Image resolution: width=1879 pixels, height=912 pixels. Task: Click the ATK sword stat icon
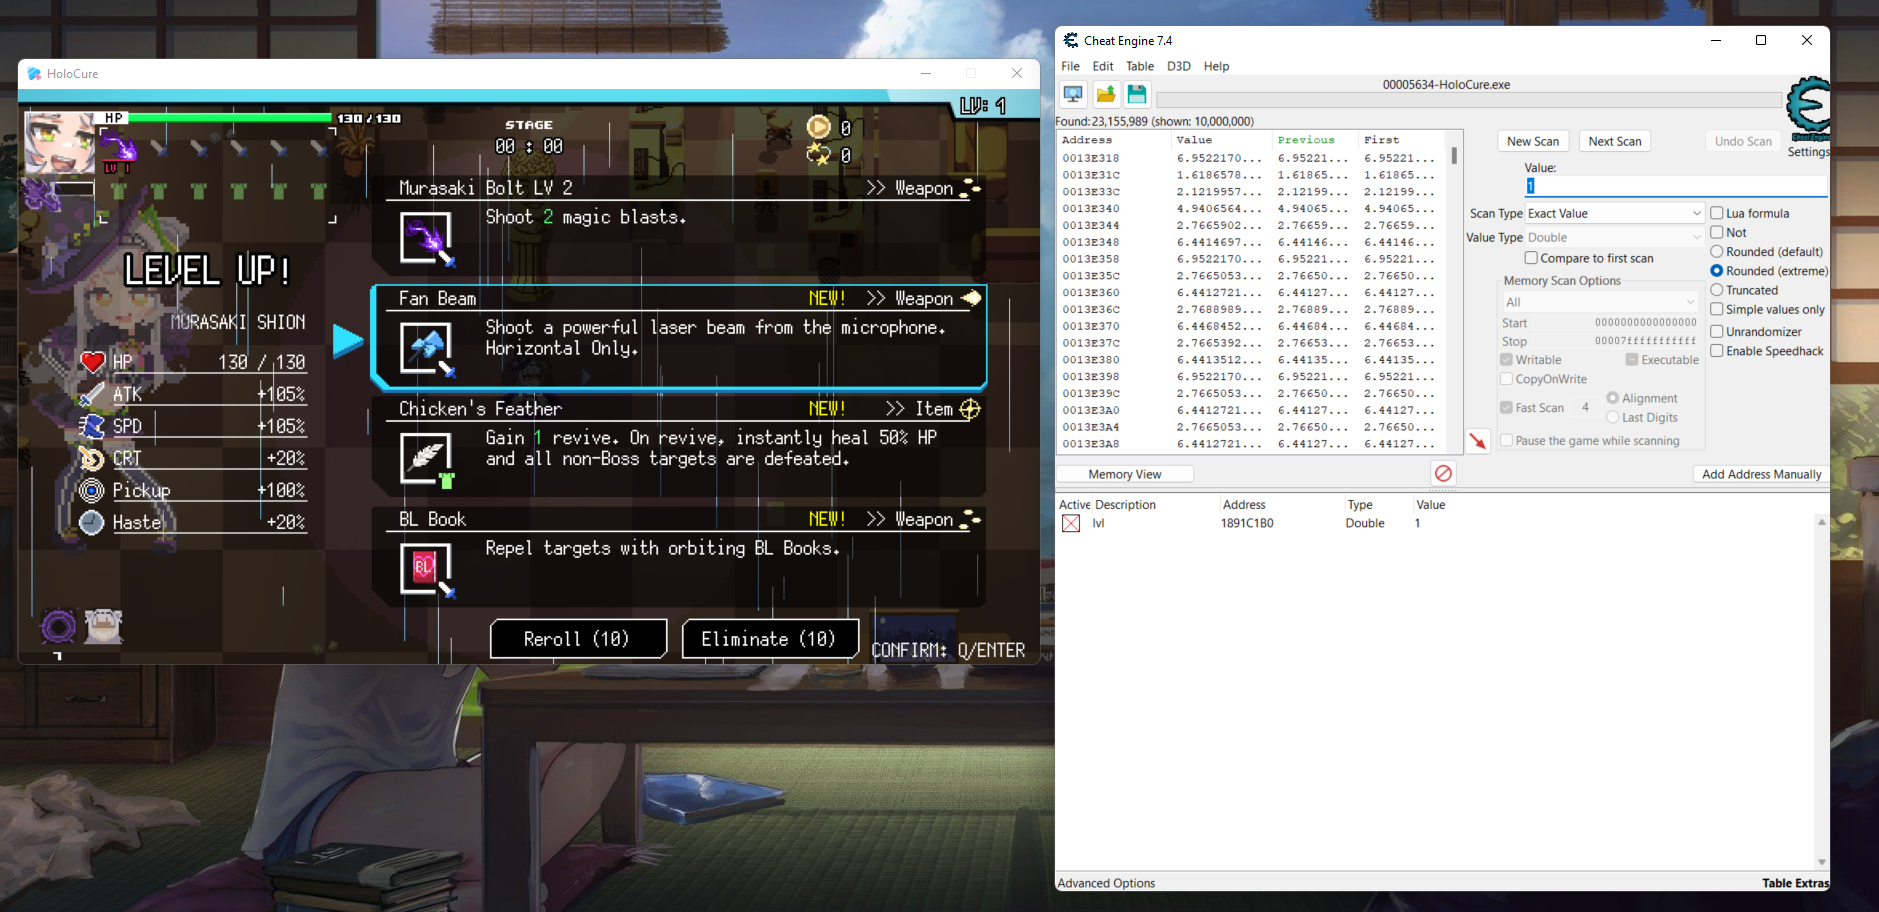point(93,394)
